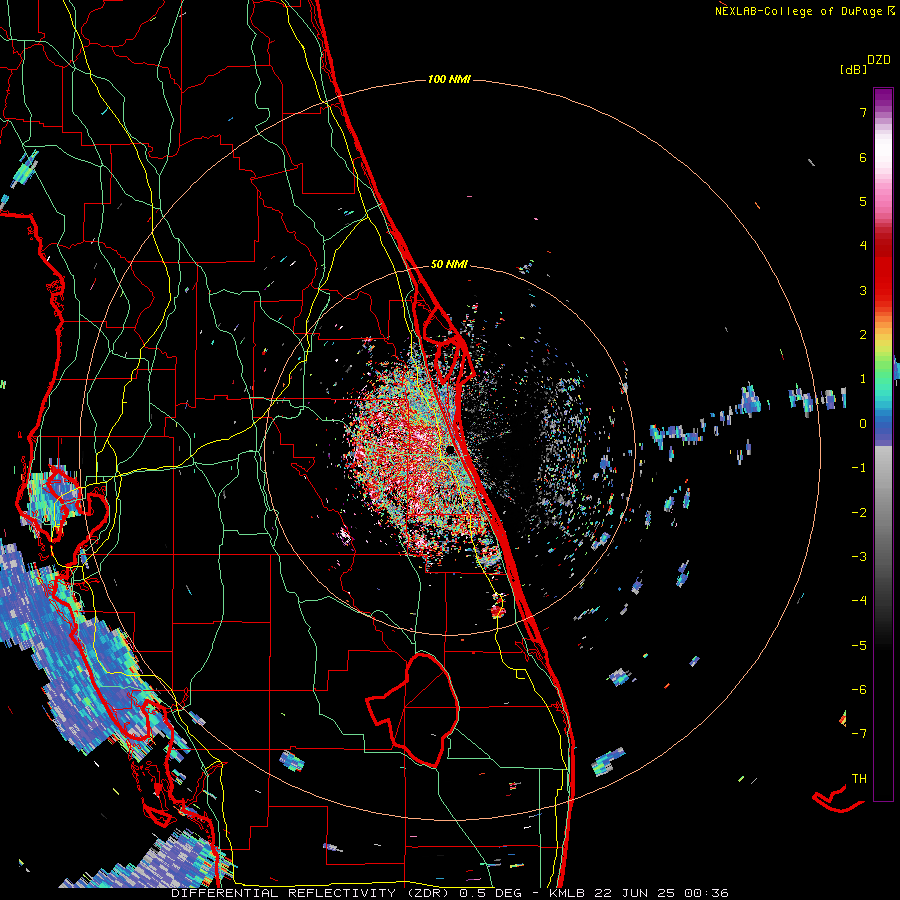The height and width of the screenshot is (900, 900).
Task: Click the 1 value on color scale
Action: [x=863, y=379]
